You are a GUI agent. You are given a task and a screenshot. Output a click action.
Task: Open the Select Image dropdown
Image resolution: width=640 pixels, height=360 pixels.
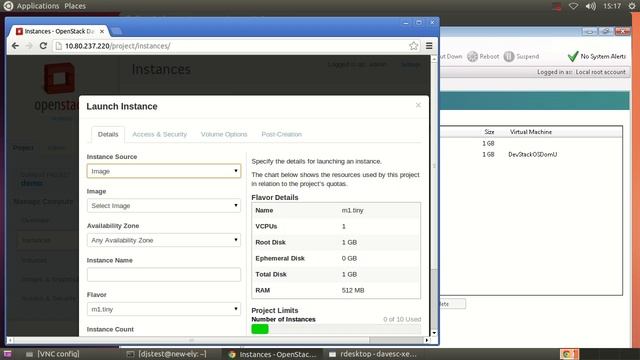pos(164,206)
